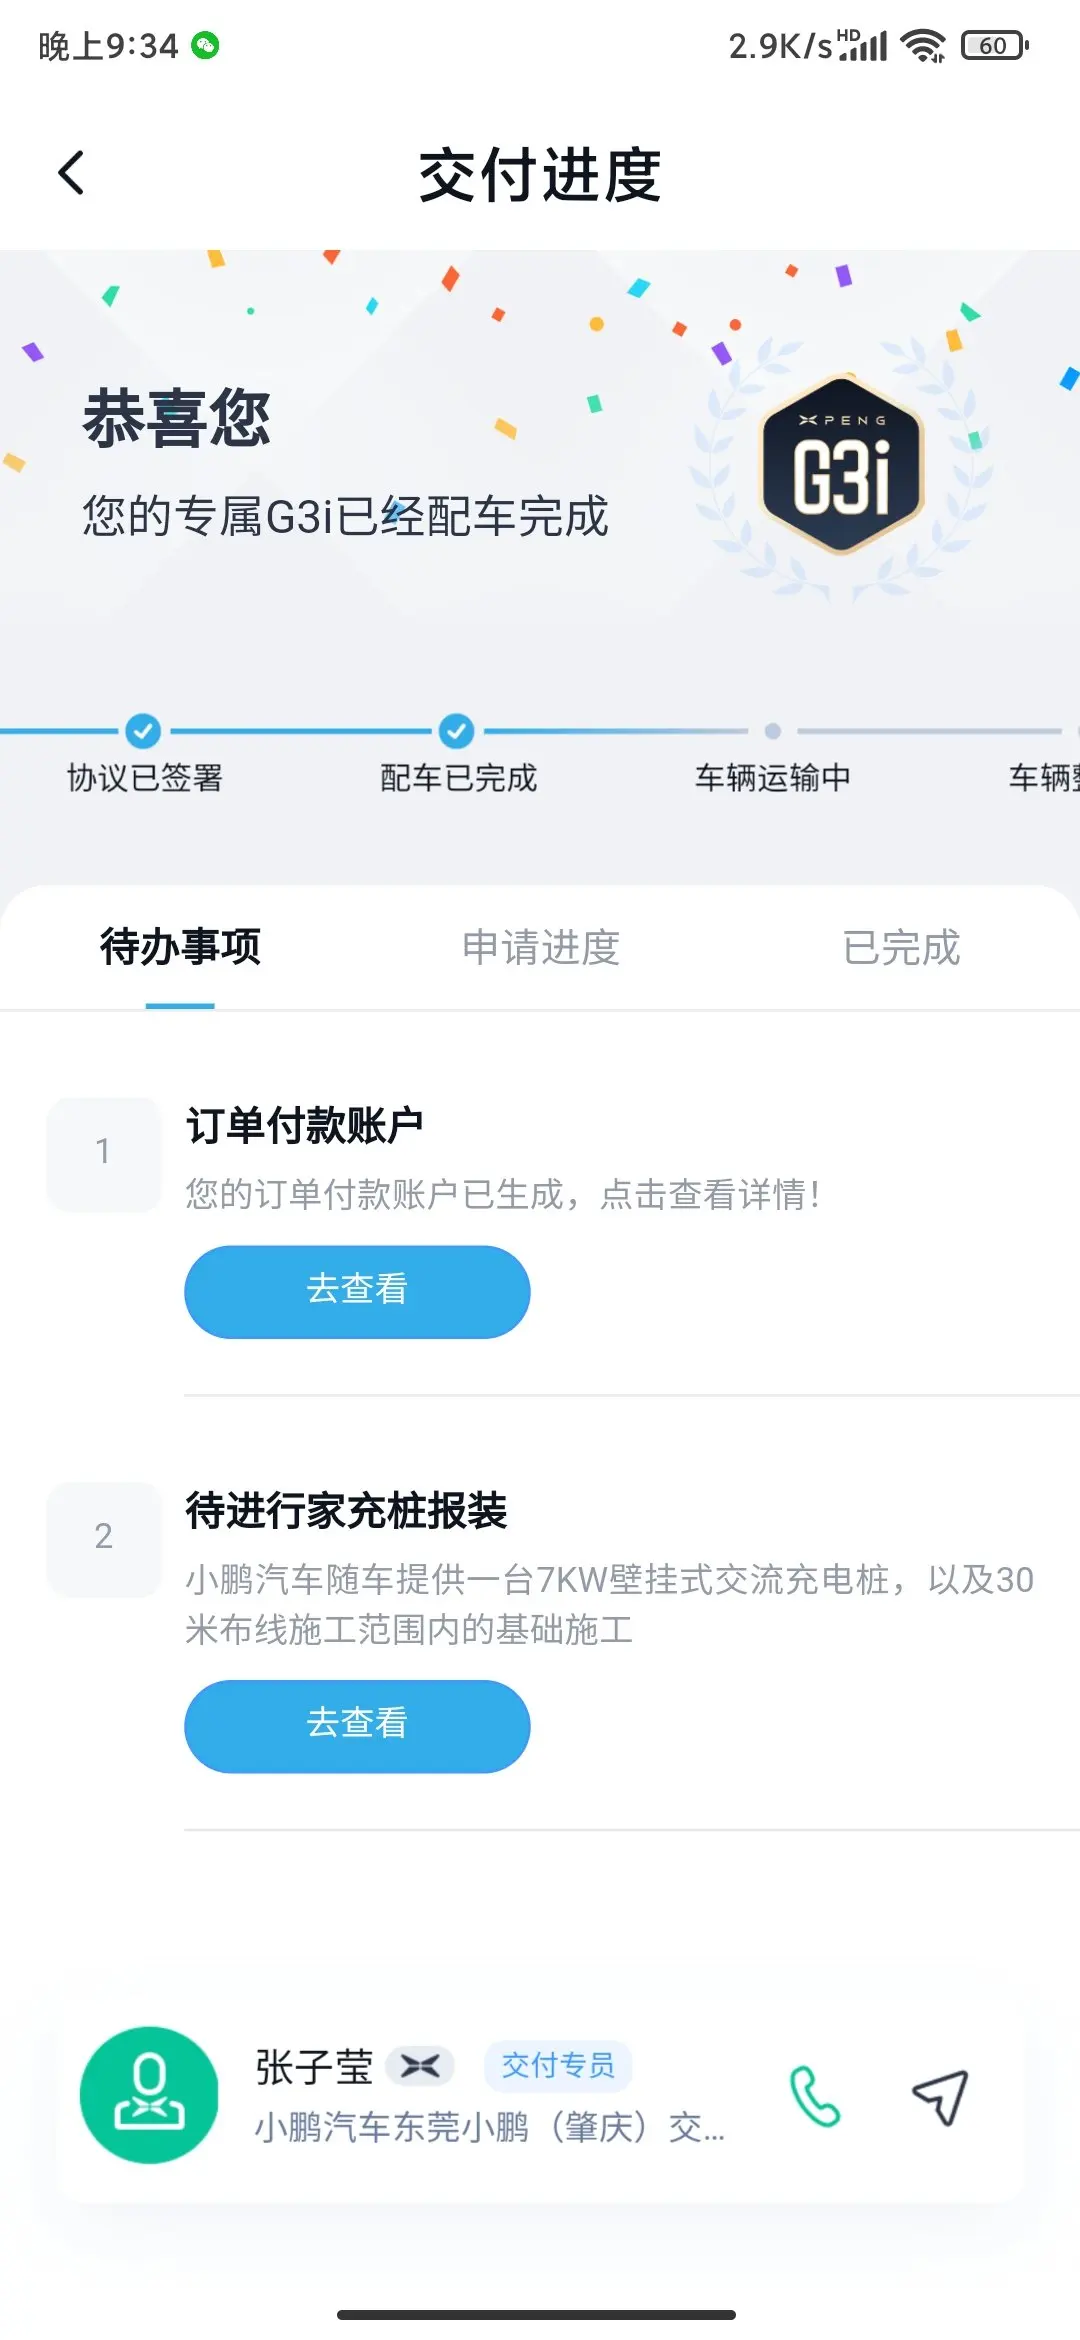Image resolution: width=1080 pixels, height=2340 pixels.
Task: Call delivery specialist via phone icon
Action: (x=814, y=2096)
